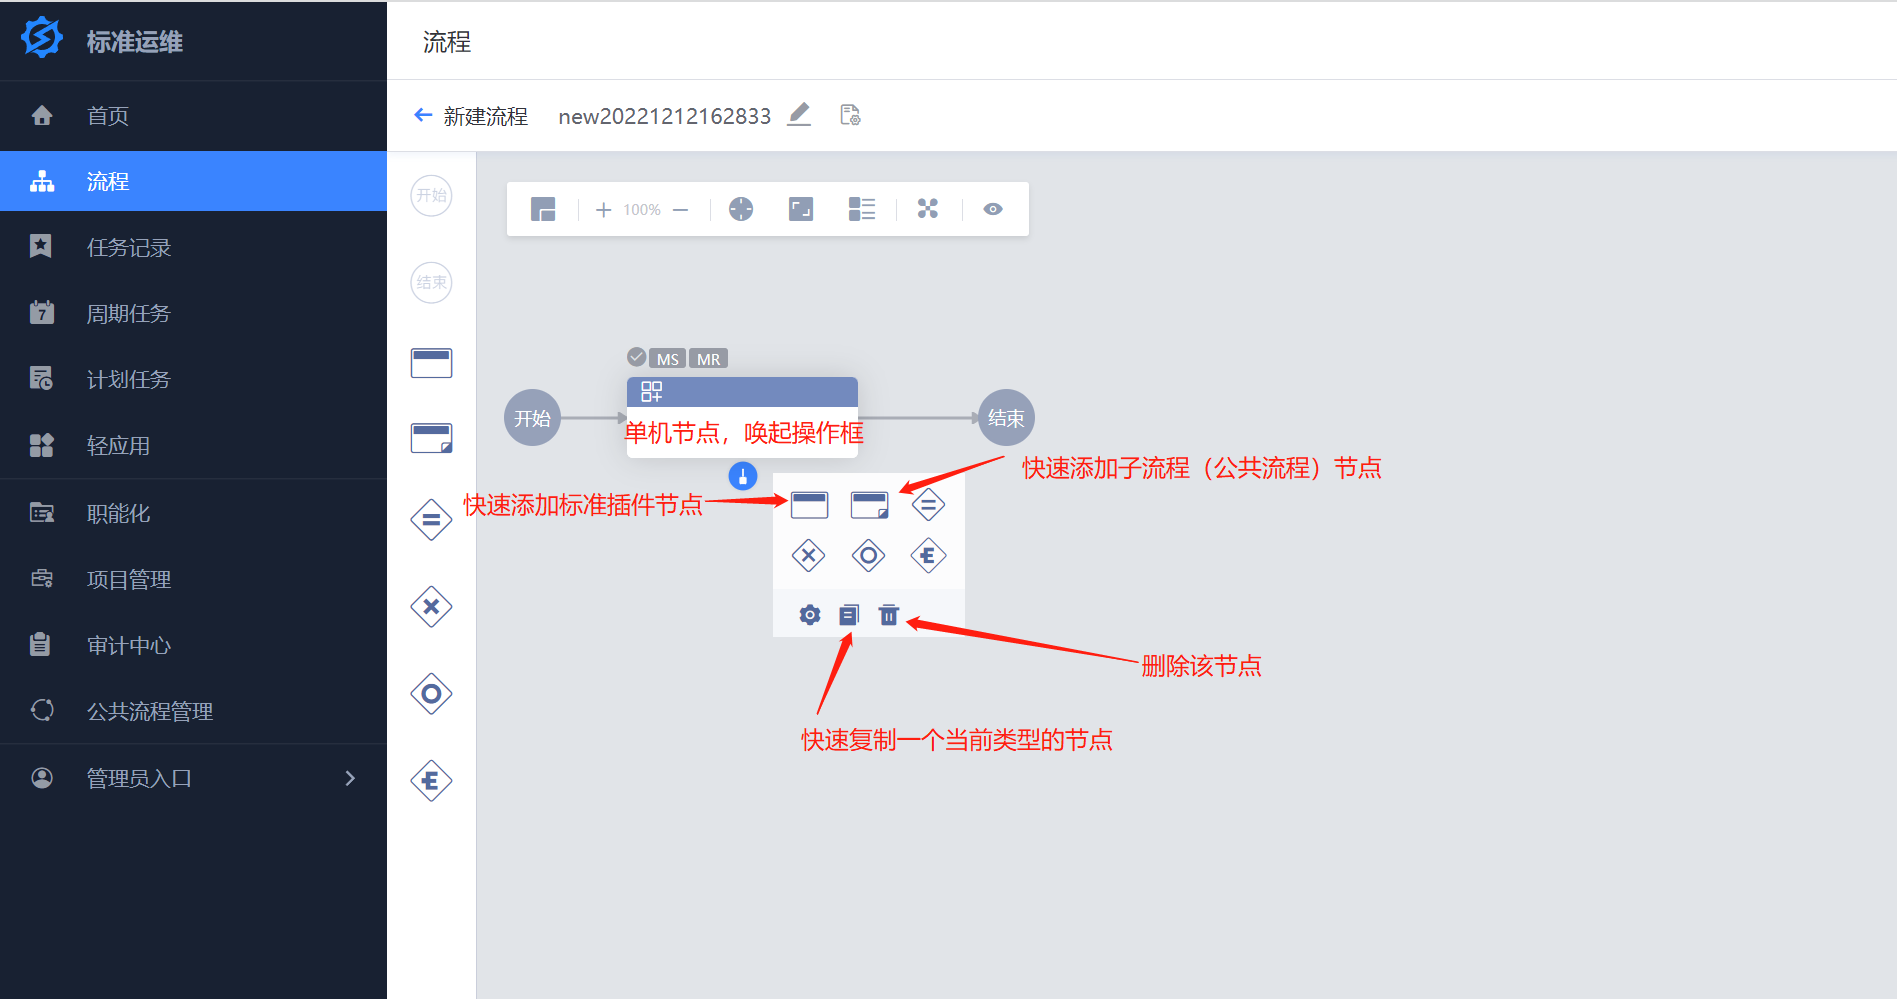Click the zoom out minus control
This screenshot has width=1897, height=999.
tap(681, 209)
